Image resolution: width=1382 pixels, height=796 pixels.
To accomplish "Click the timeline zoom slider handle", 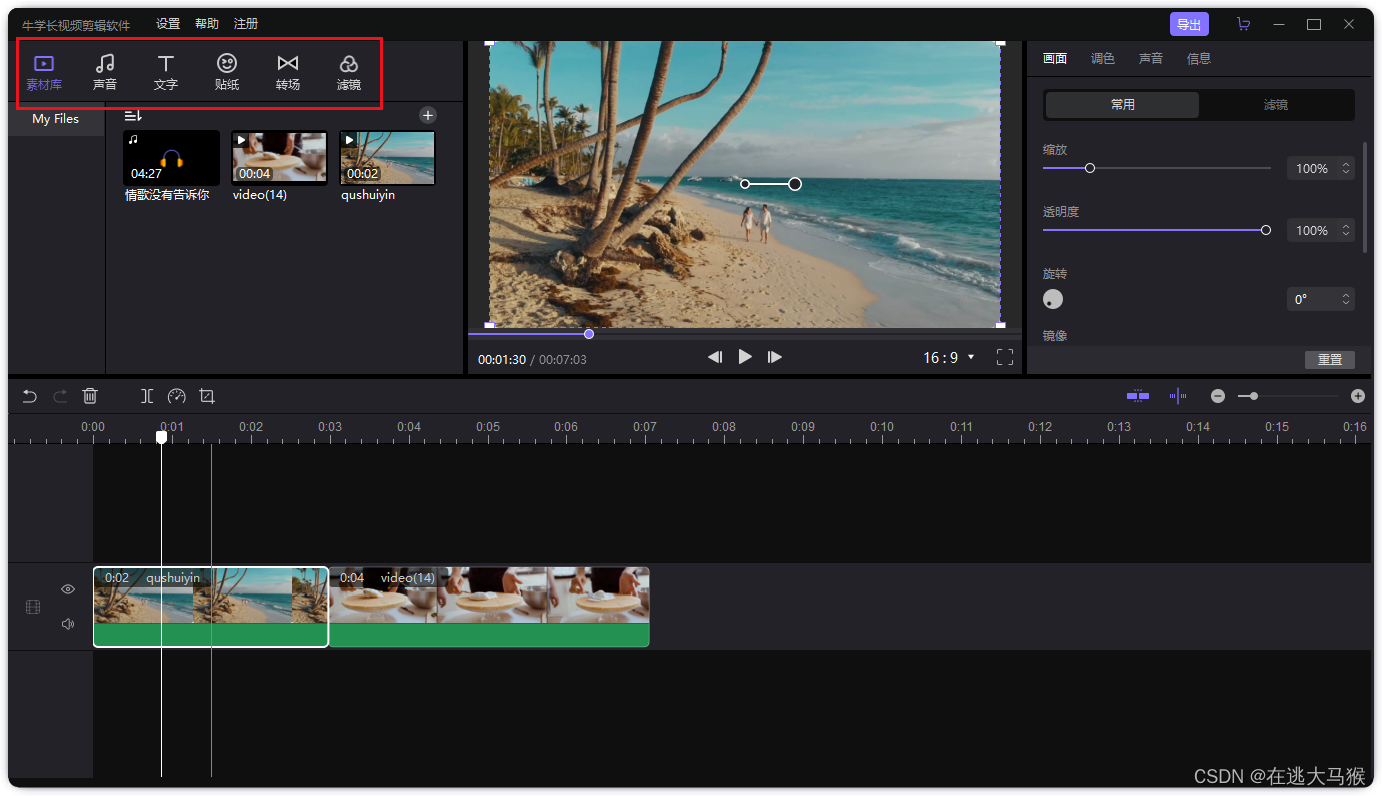I will click(1254, 396).
